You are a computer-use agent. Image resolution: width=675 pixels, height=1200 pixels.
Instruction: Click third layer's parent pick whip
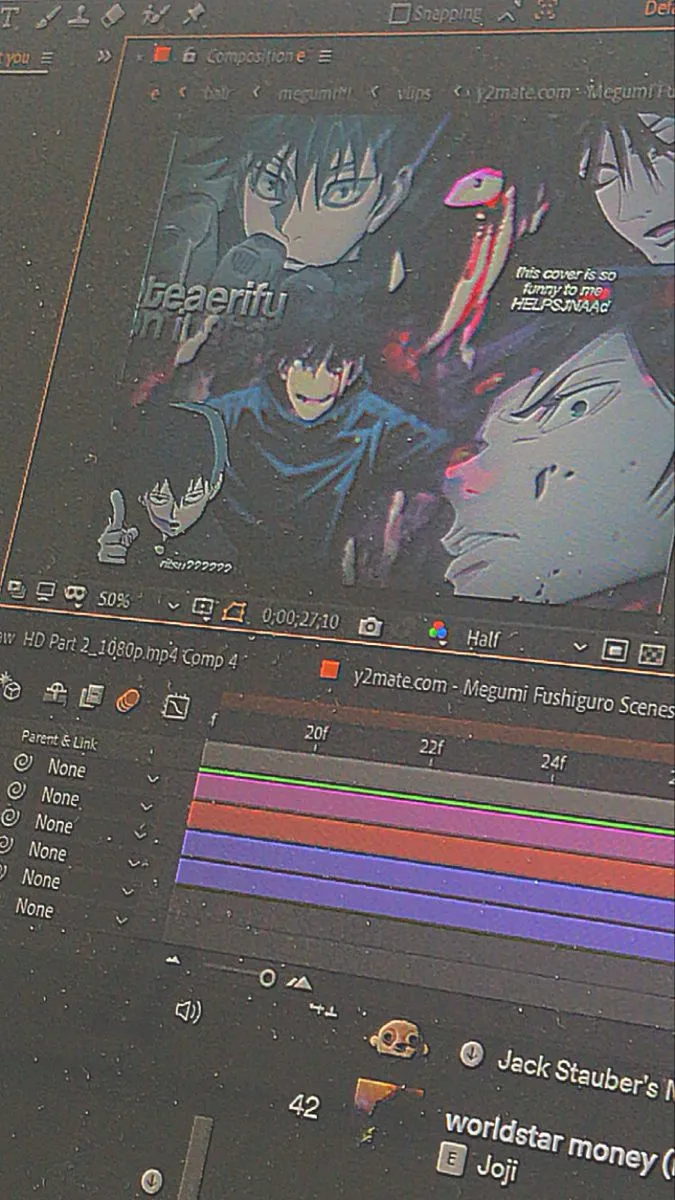click(x=9, y=817)
